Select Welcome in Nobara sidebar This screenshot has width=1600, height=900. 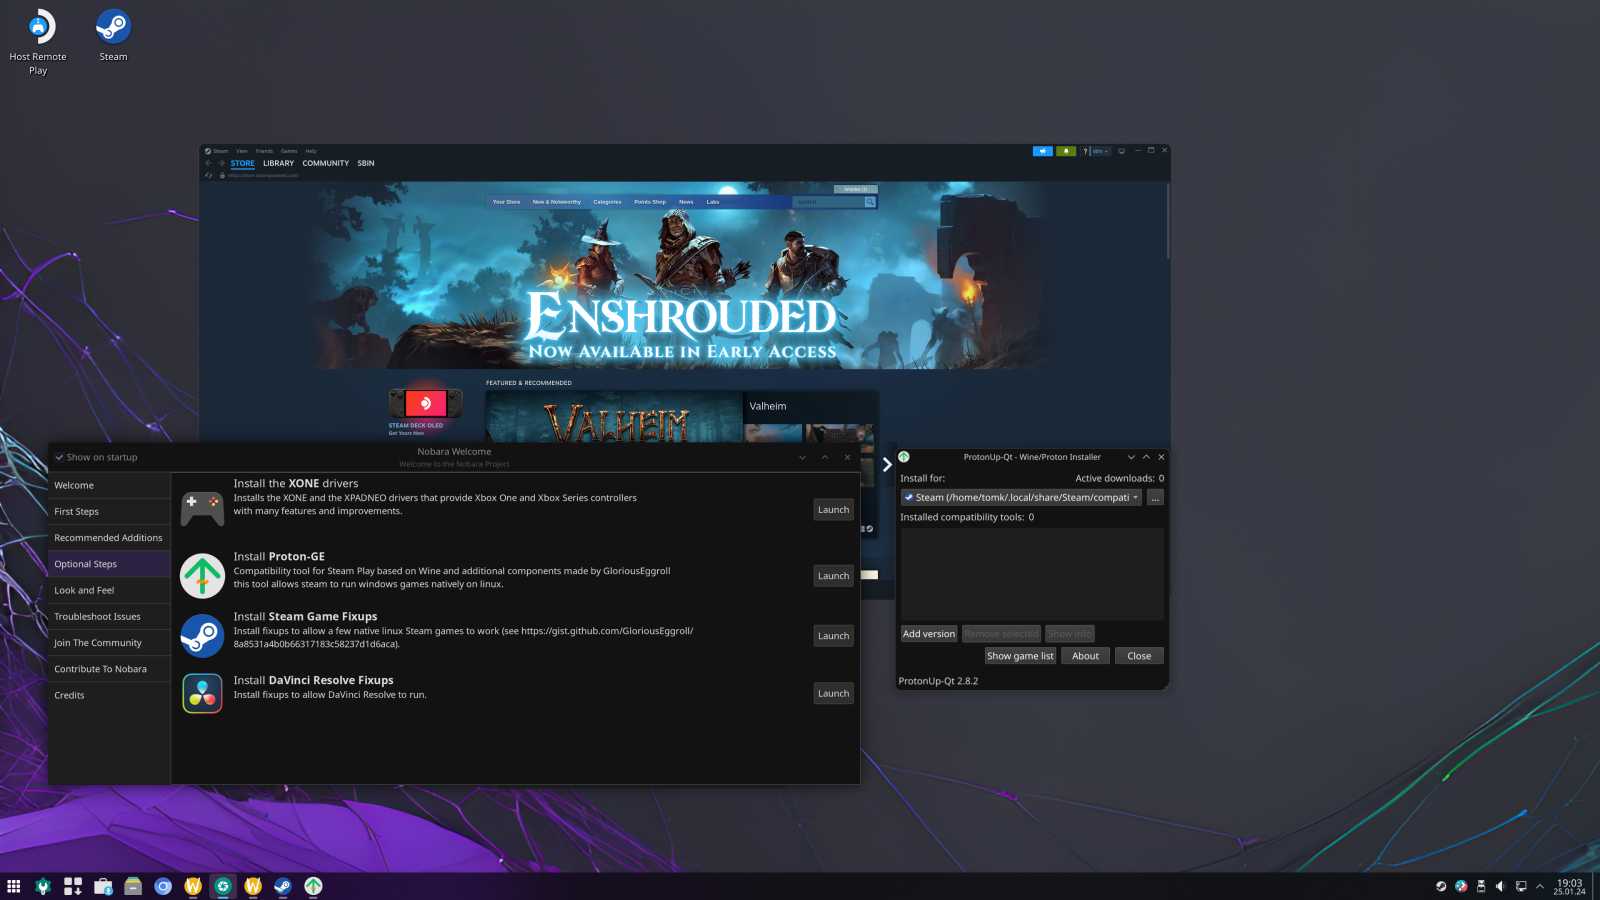point(109,485)
